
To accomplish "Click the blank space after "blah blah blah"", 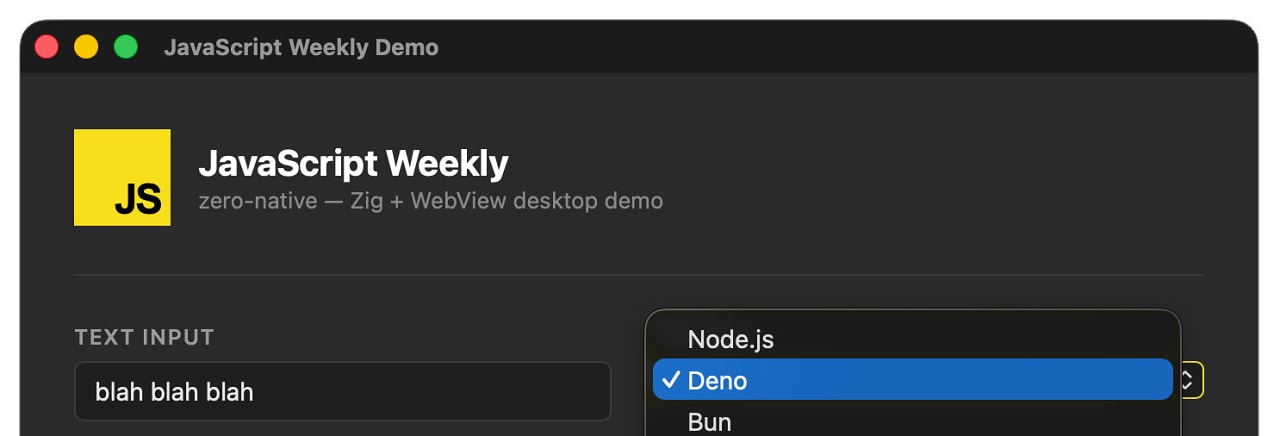I will [430, 391].
